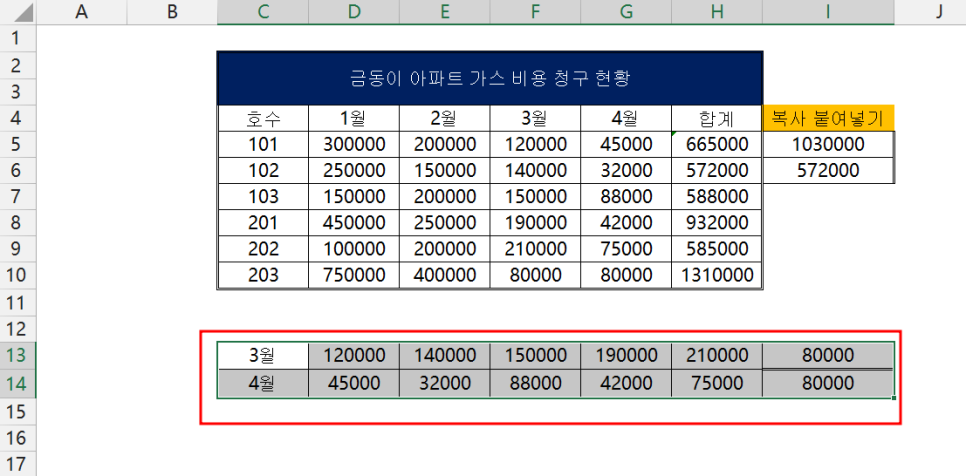The width and height of the screenshot is (966, 476).
Task: Click the 3월 label cell in row 13
Action: [x=263, y=355]
